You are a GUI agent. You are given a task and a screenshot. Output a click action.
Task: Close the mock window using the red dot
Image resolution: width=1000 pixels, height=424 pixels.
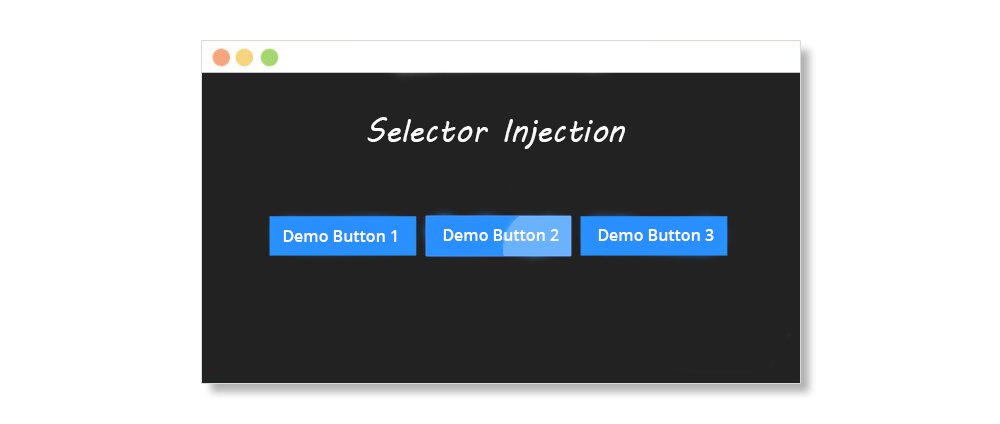[x=221, y=57]
